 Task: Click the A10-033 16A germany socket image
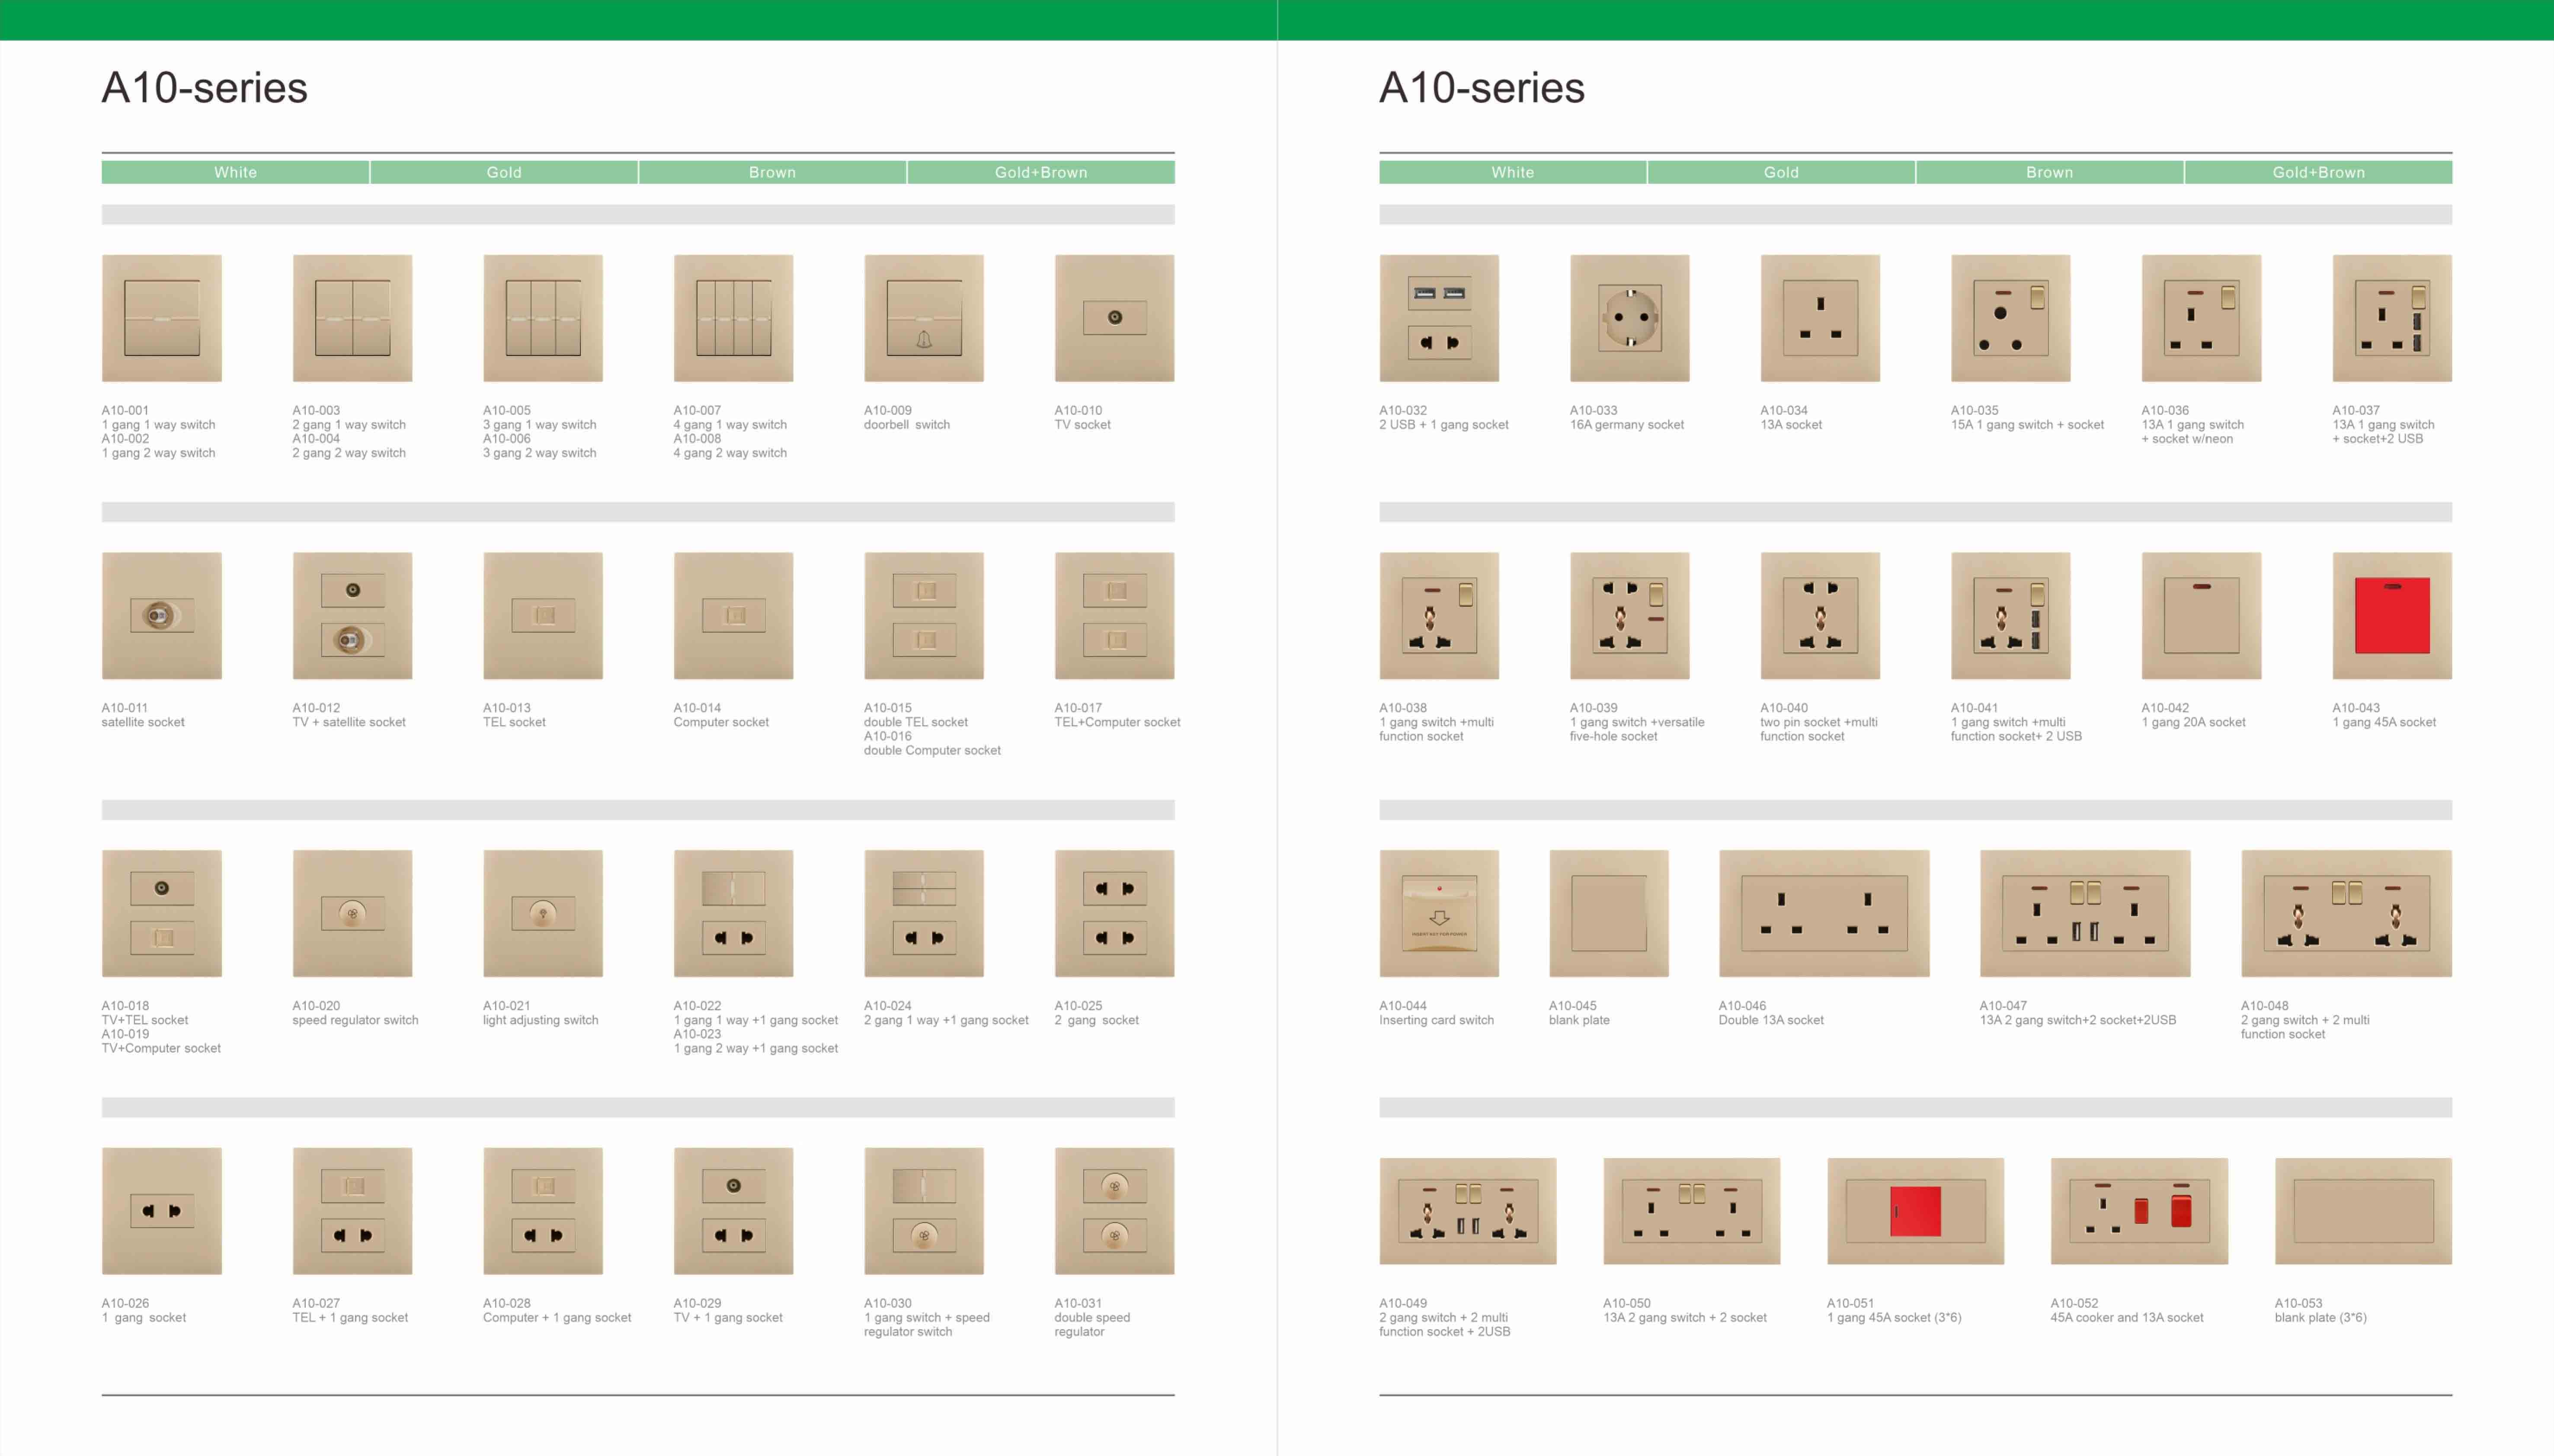[x=1629, y=318]
